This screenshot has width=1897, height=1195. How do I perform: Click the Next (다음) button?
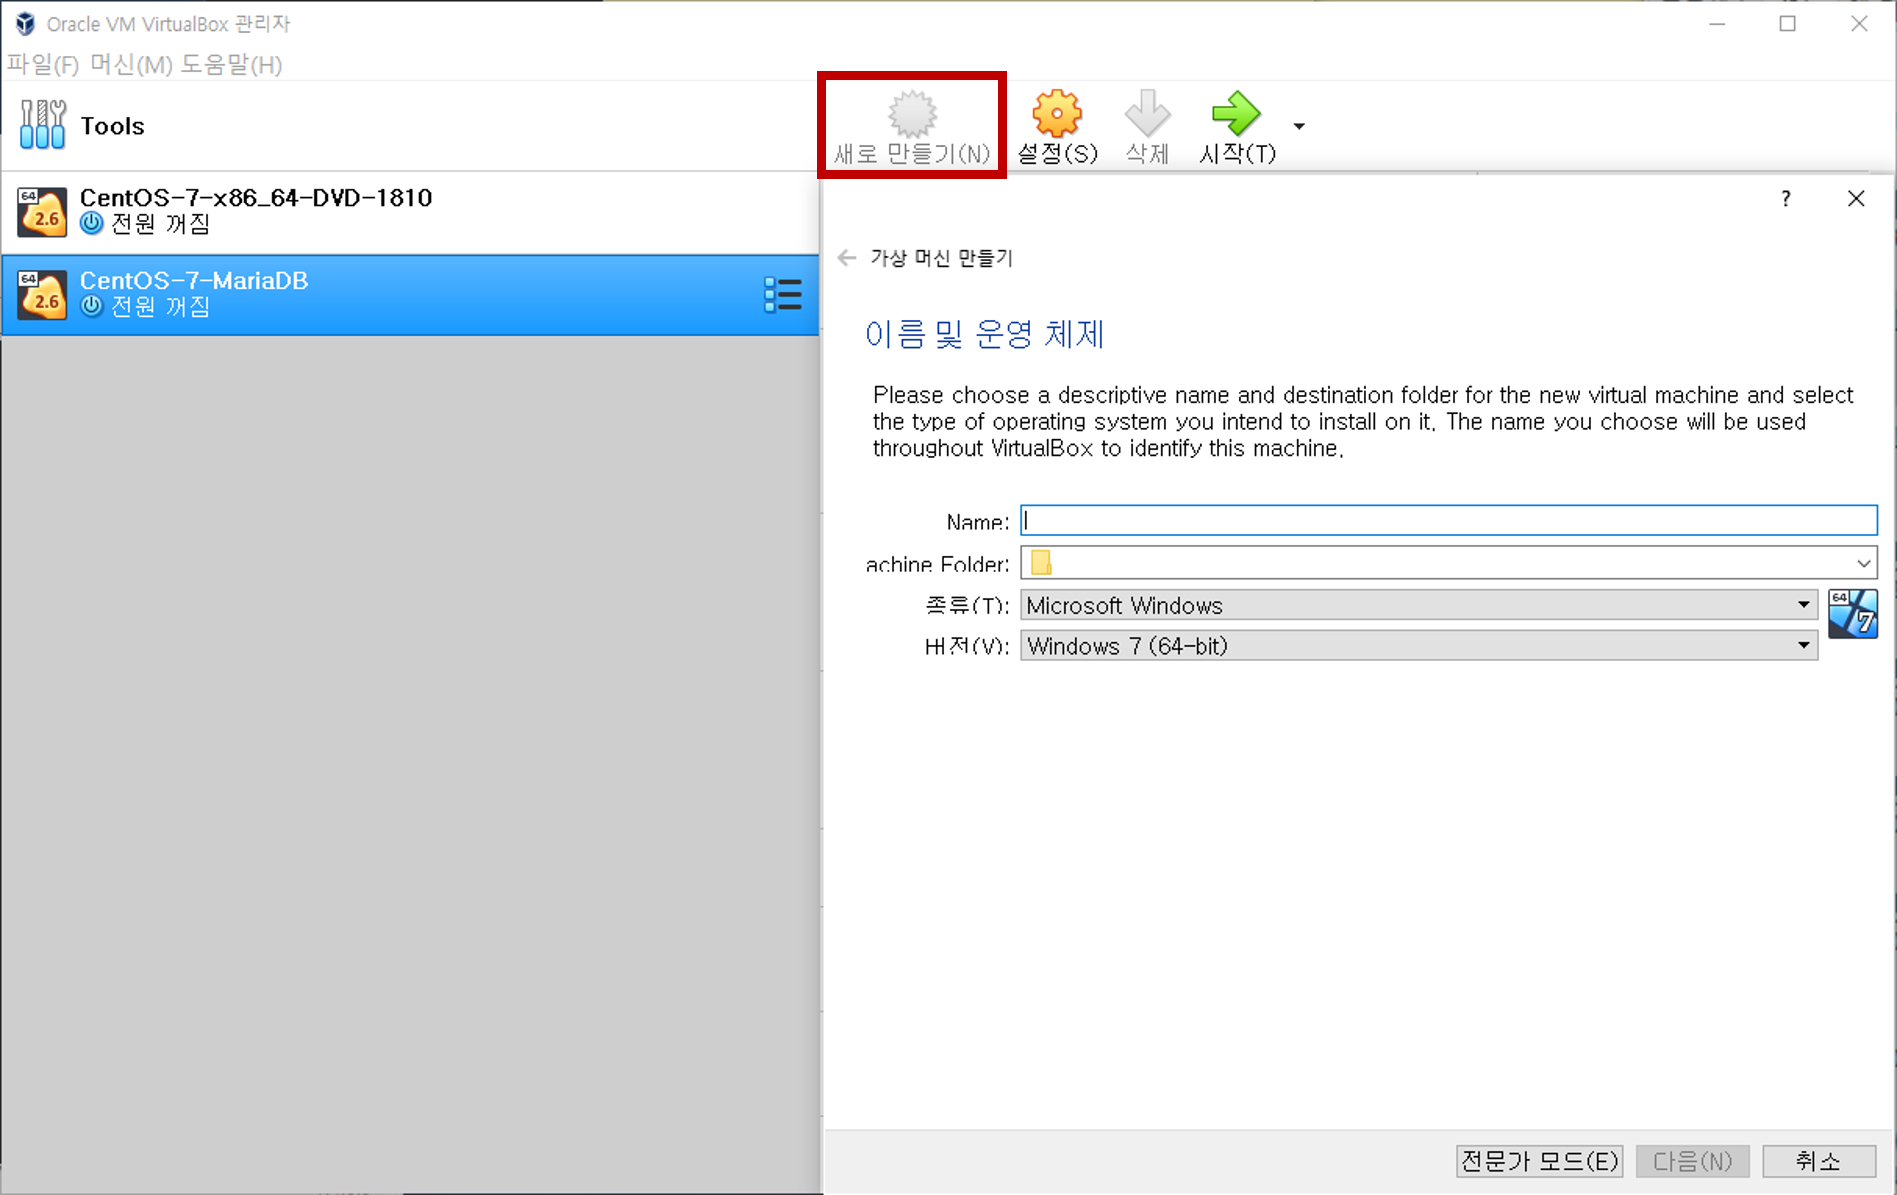tap(1692, 1161)
